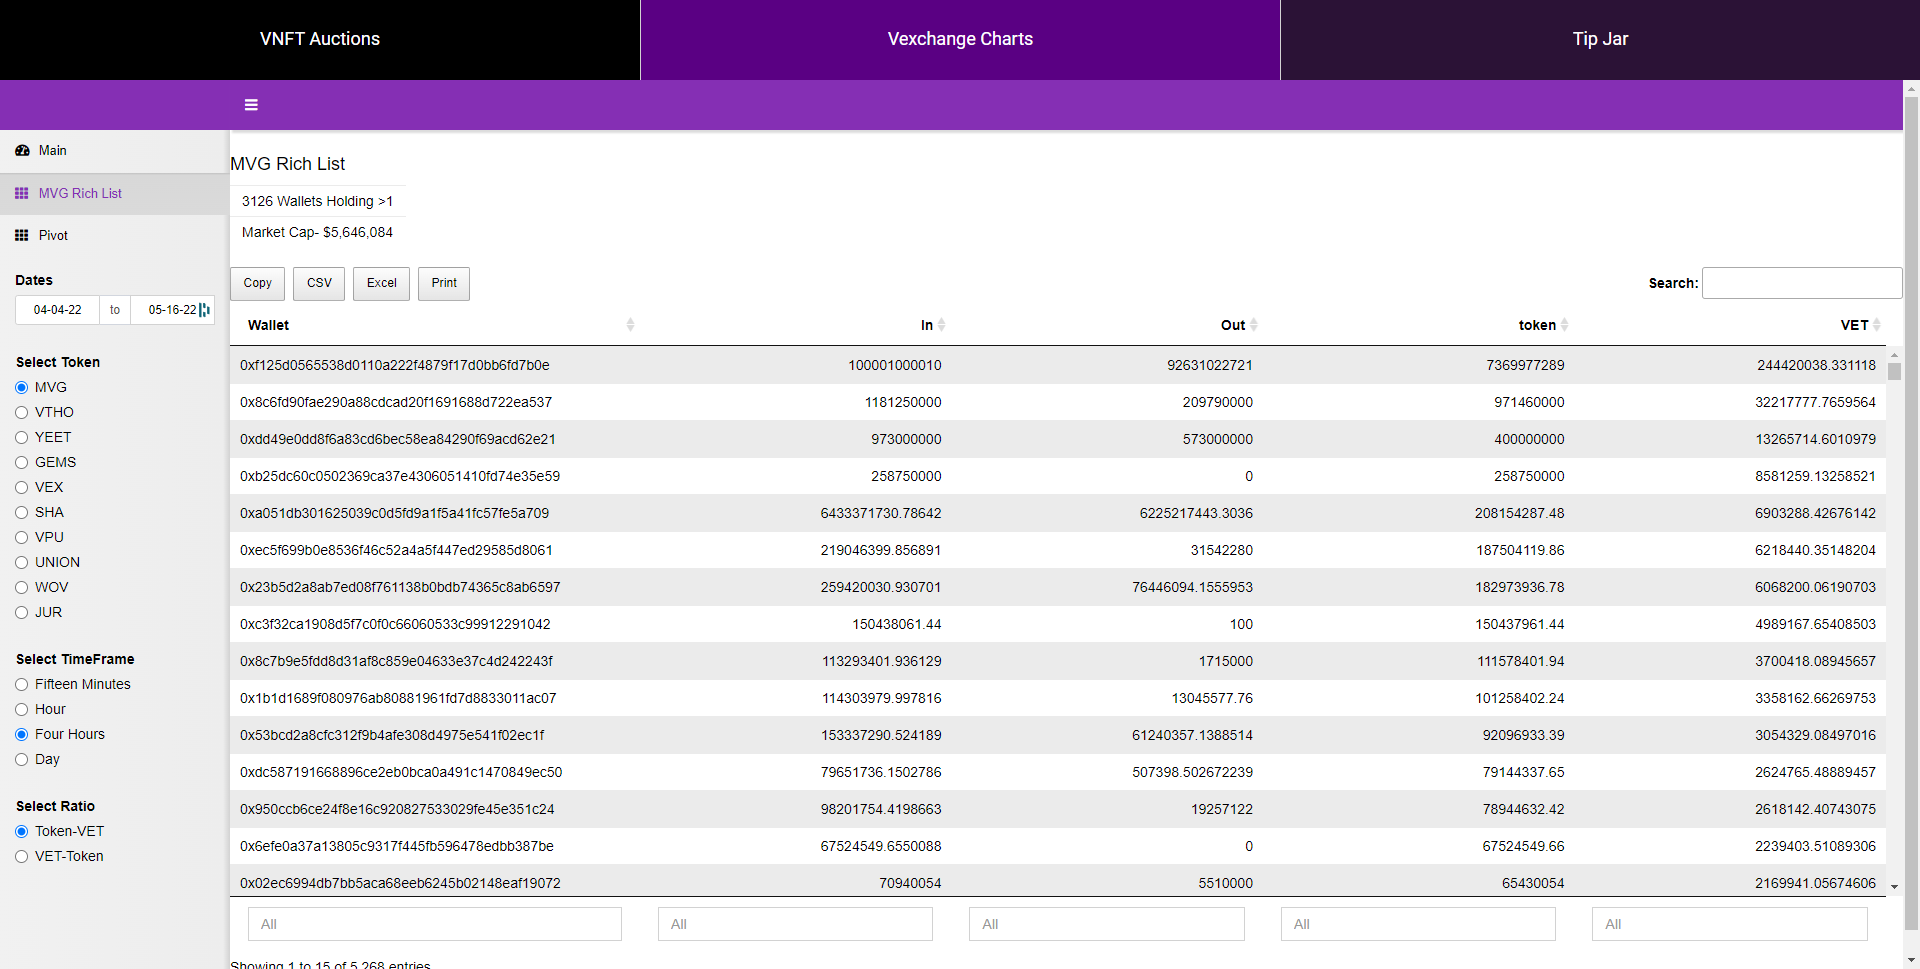This screenshot has width=1920, height=969.
Task: Toggle the hamburger sidebar menu icon
Action: coord(251,105)
